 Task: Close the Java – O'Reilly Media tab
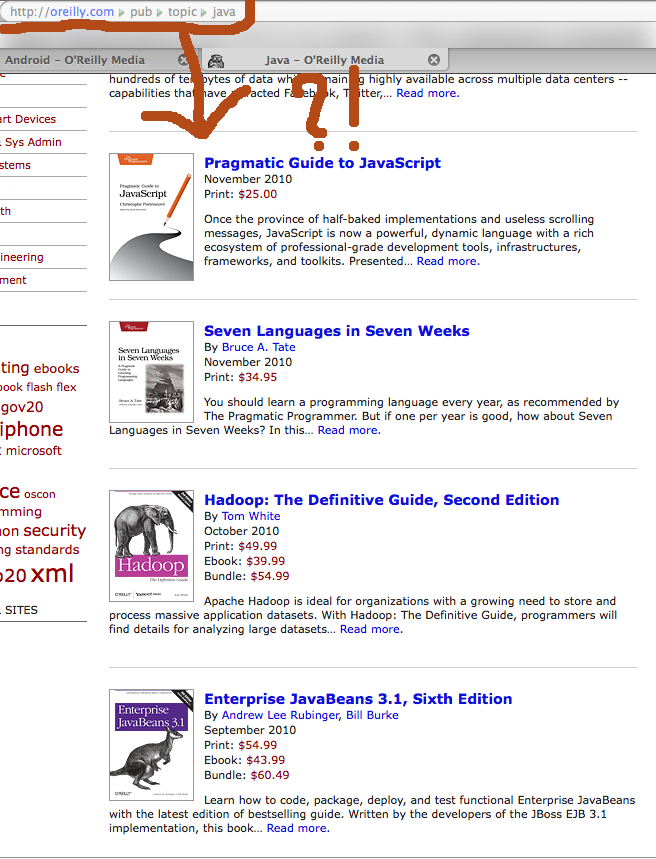point(433,60)
